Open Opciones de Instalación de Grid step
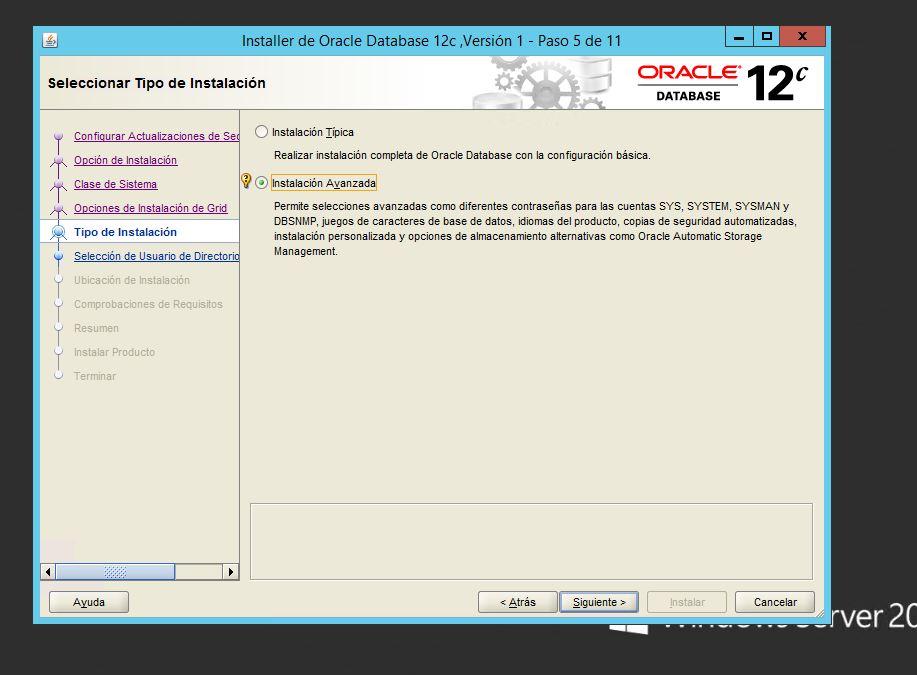Image resolution: width=917 pixels, height=675 pixels. pos(150,208)
